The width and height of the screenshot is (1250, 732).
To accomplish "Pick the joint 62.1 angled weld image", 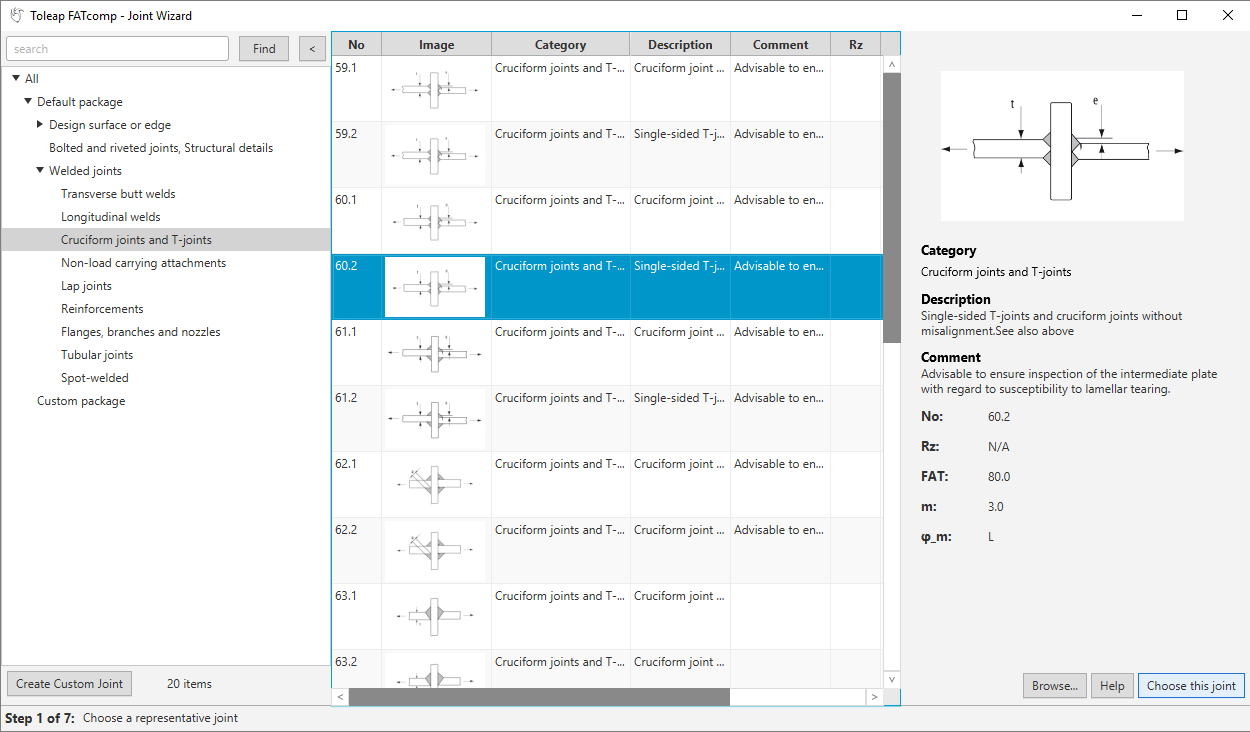I will [x=435, y=485].
